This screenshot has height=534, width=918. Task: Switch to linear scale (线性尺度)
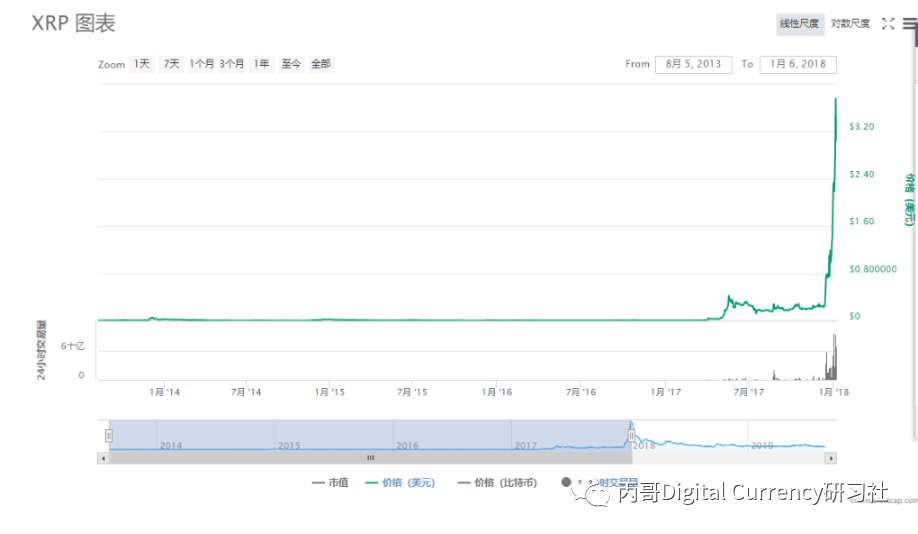800,24
